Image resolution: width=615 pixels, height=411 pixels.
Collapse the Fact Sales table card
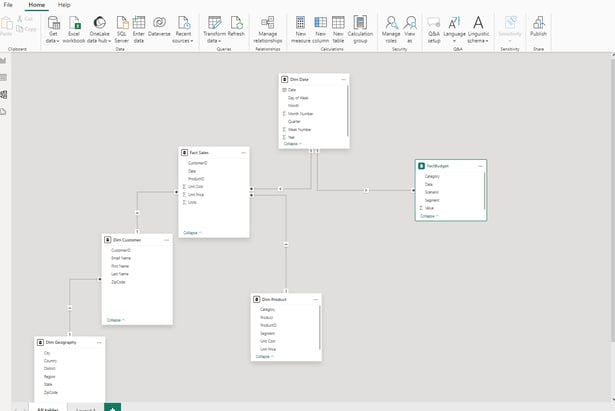[192, 233]
